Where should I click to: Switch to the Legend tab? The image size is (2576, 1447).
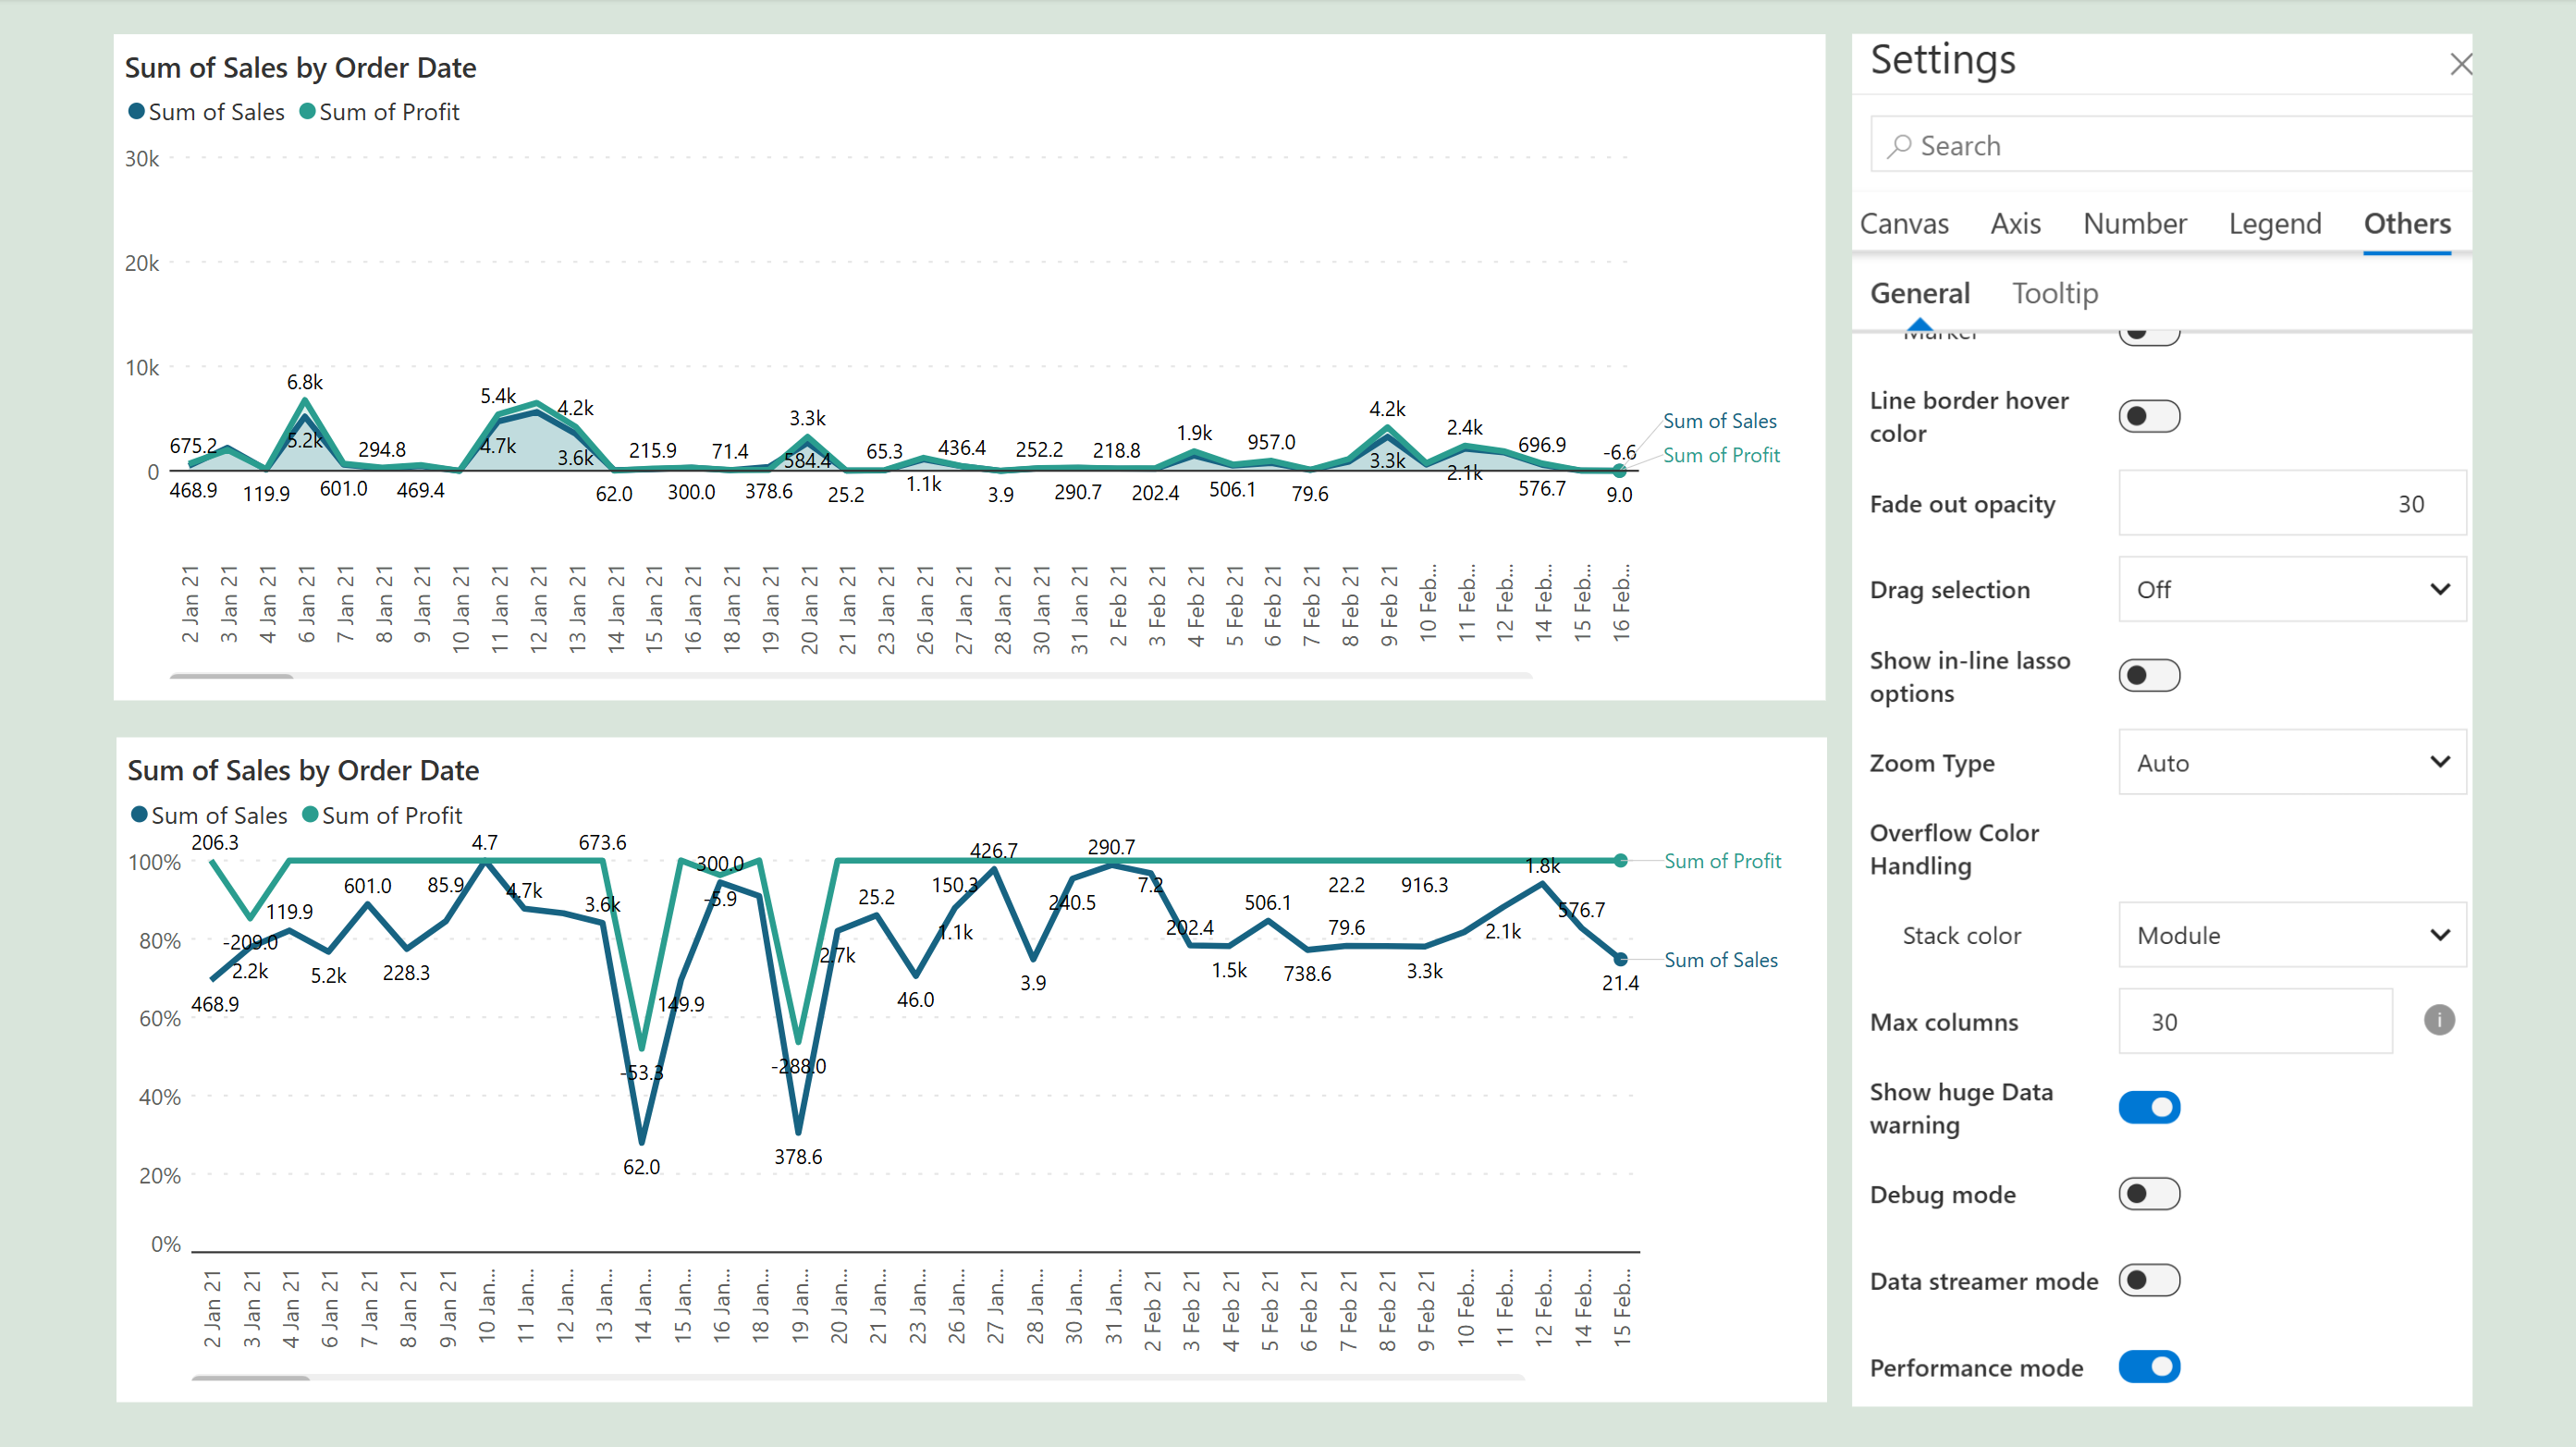point(2274,223)
